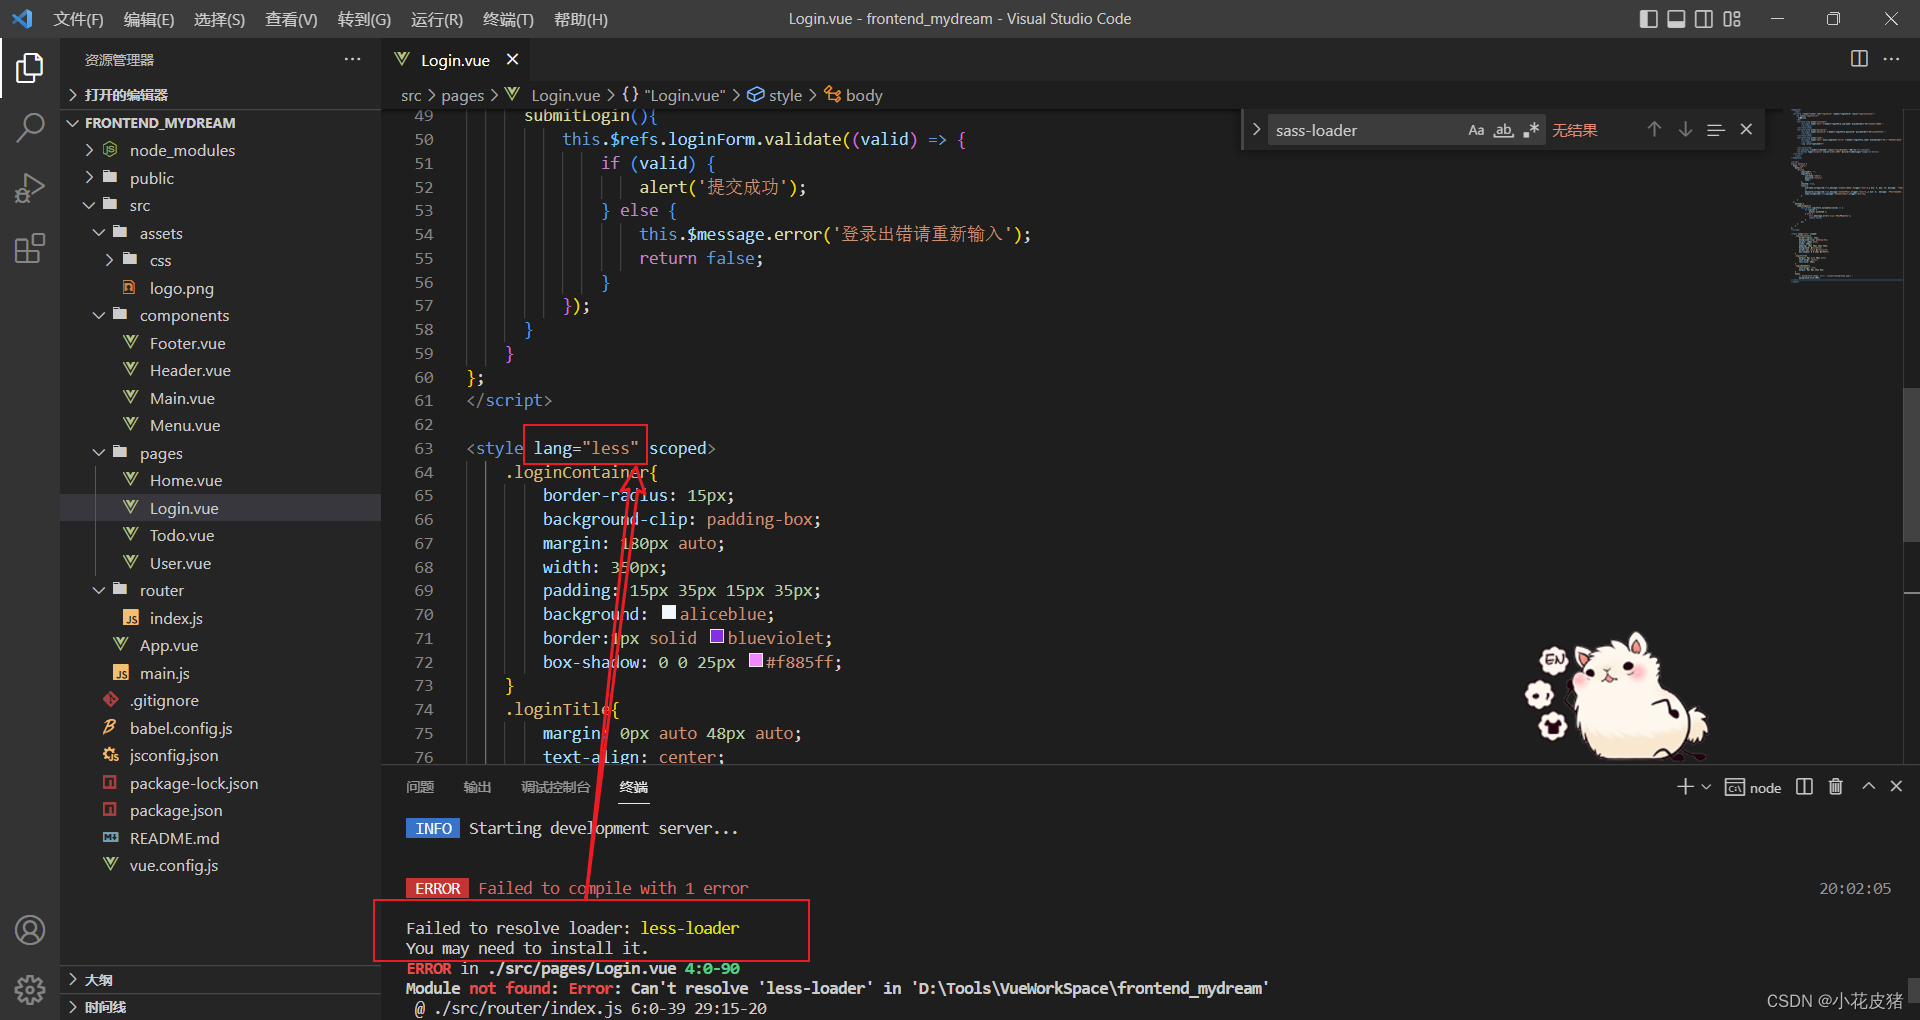
Task: Click the src breadcrumb link
Action: click(411, 95)
